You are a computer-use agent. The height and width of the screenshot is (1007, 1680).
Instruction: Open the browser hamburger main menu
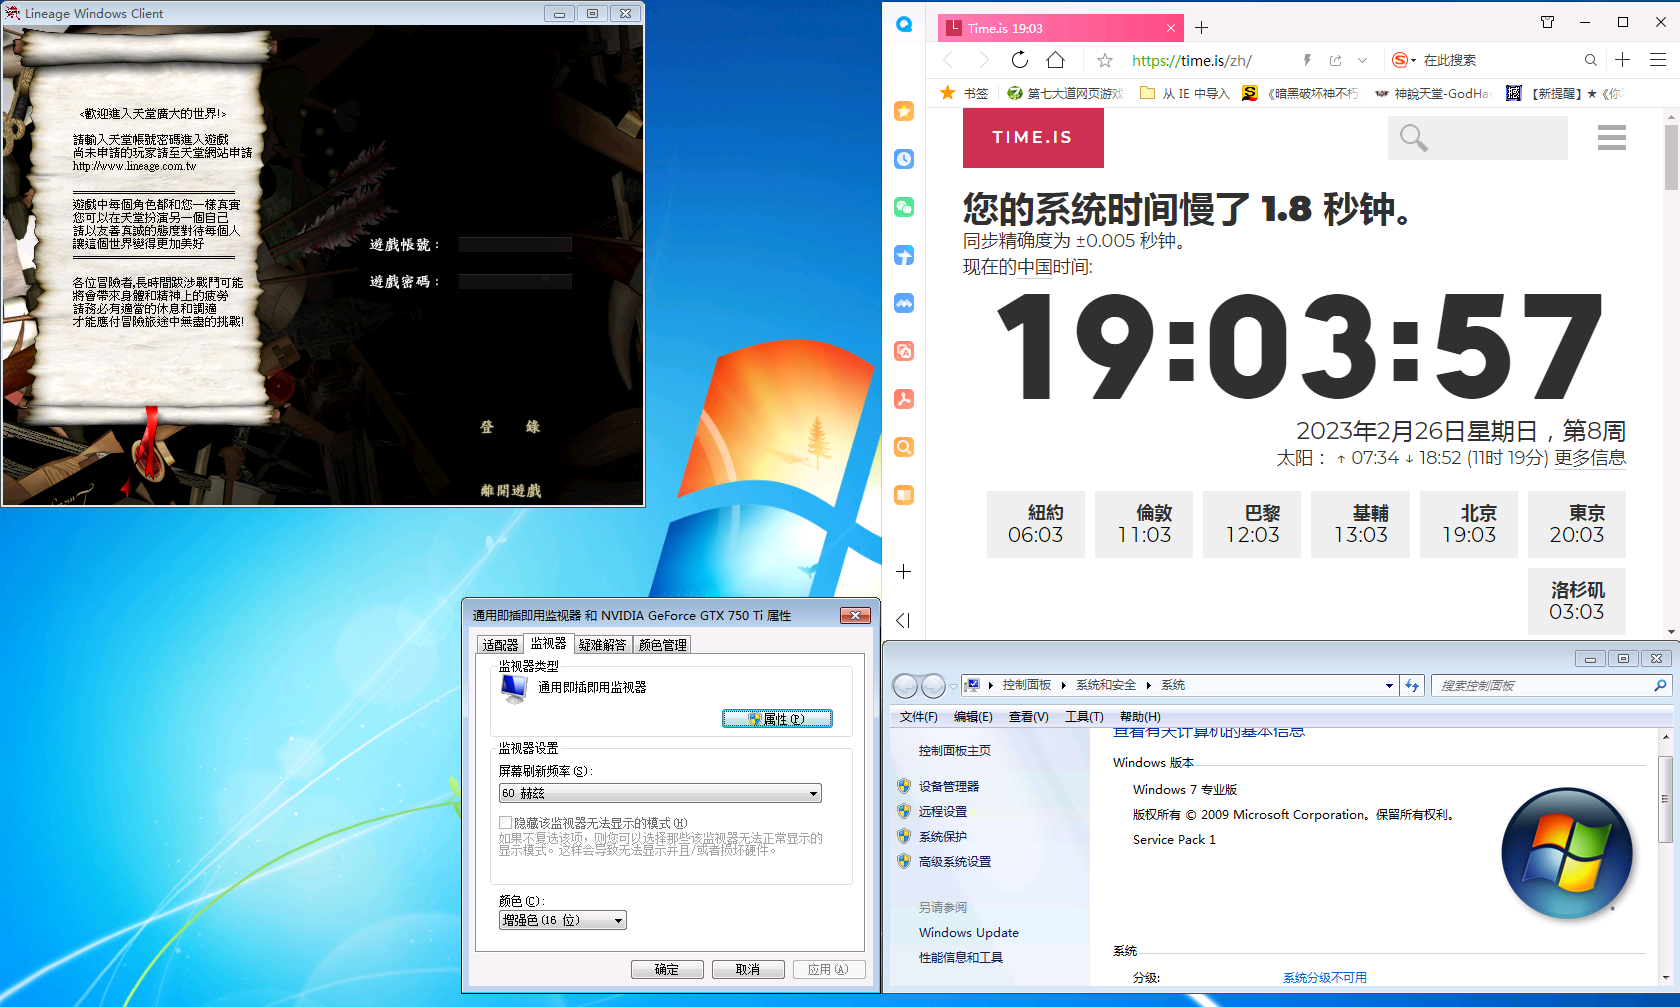[x=1657, y=60]
